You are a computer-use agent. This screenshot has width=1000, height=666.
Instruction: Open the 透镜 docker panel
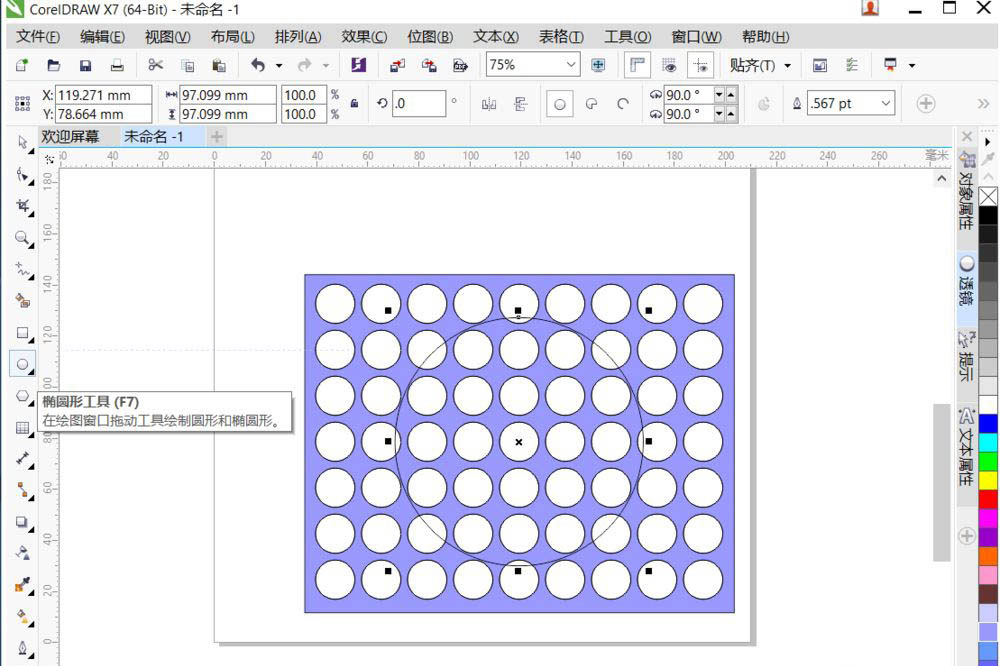tap(966, 279)
